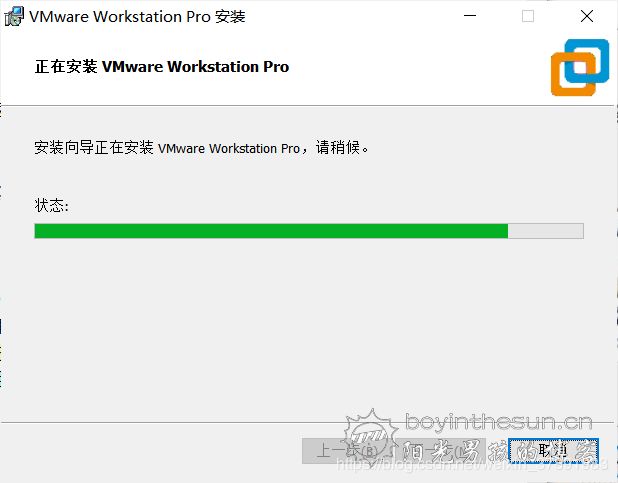The height and width of the screenshot is (483, 618).
Task: Click the heading 正在安装 VMware Workstation Pro
Action: [x=162, y=67]
